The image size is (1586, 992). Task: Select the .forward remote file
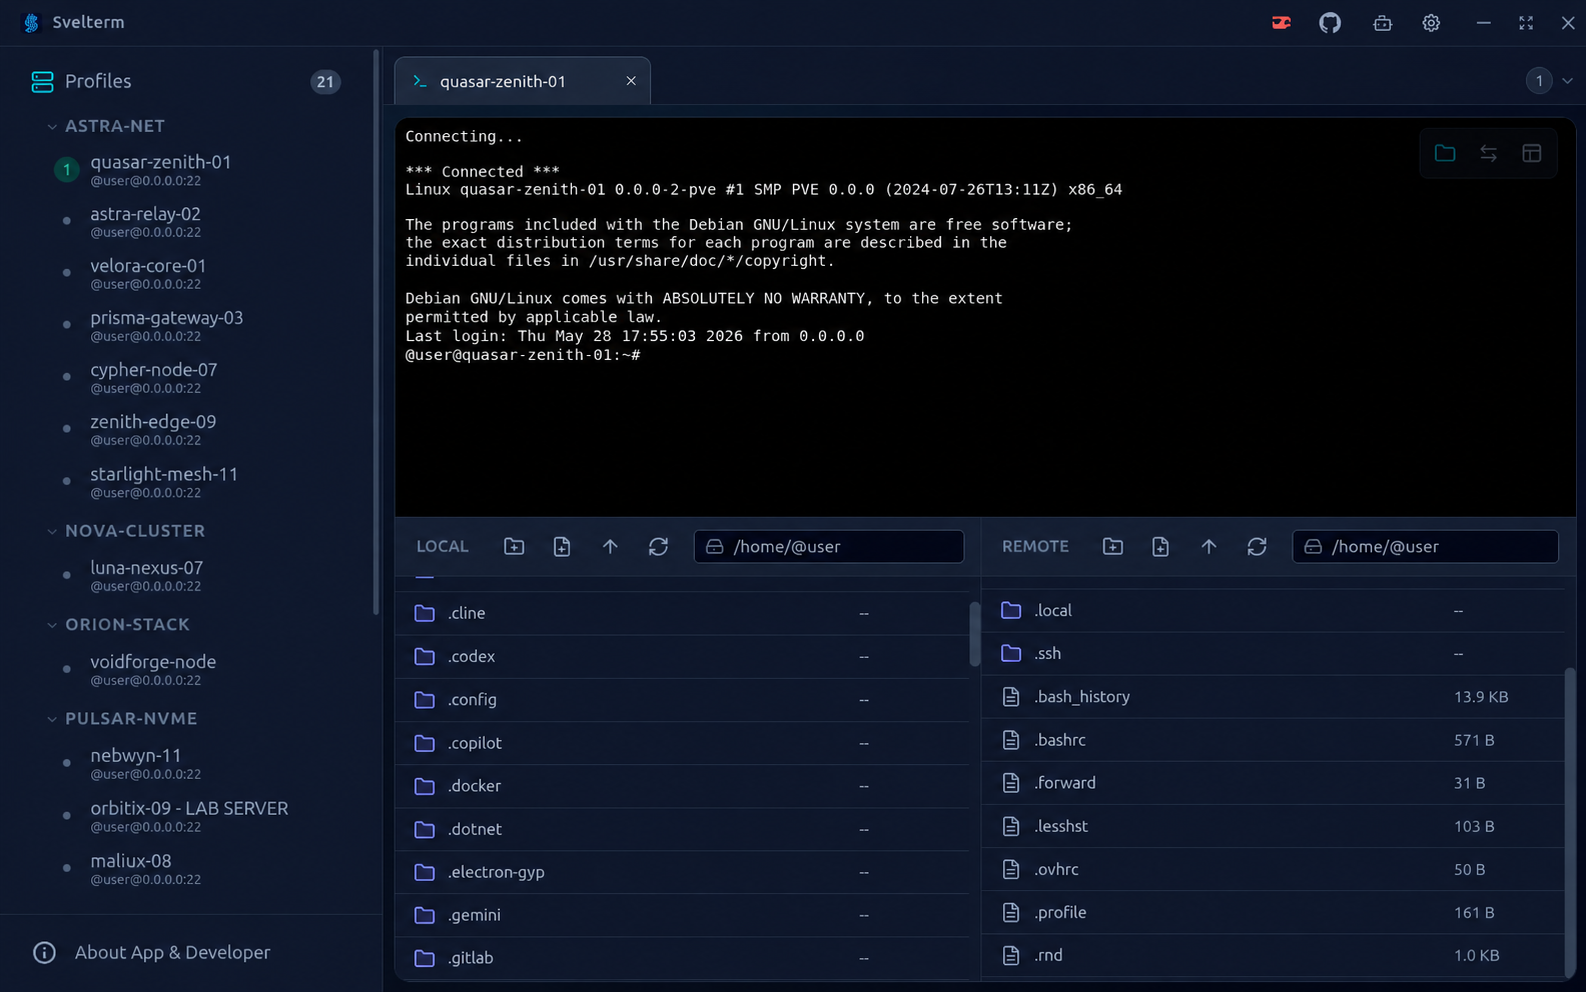tap(1273, 783)
